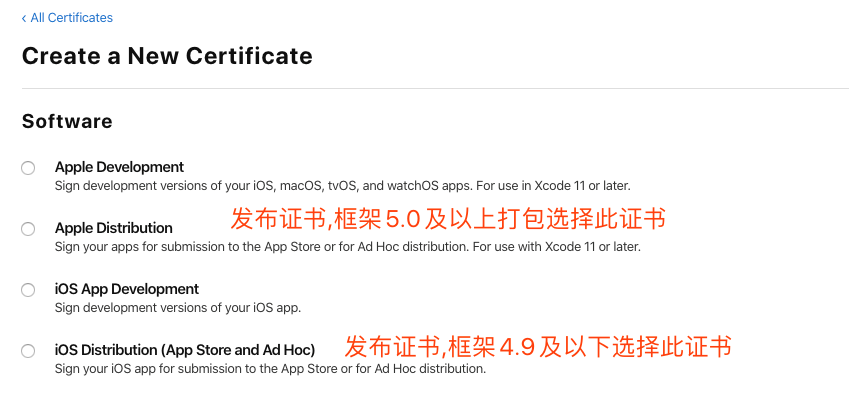This screenshot has width=849, height=401.
Task: Select the iOS Distribution (App Store and Ad Hoc) radio button
Action: [28, 351]
